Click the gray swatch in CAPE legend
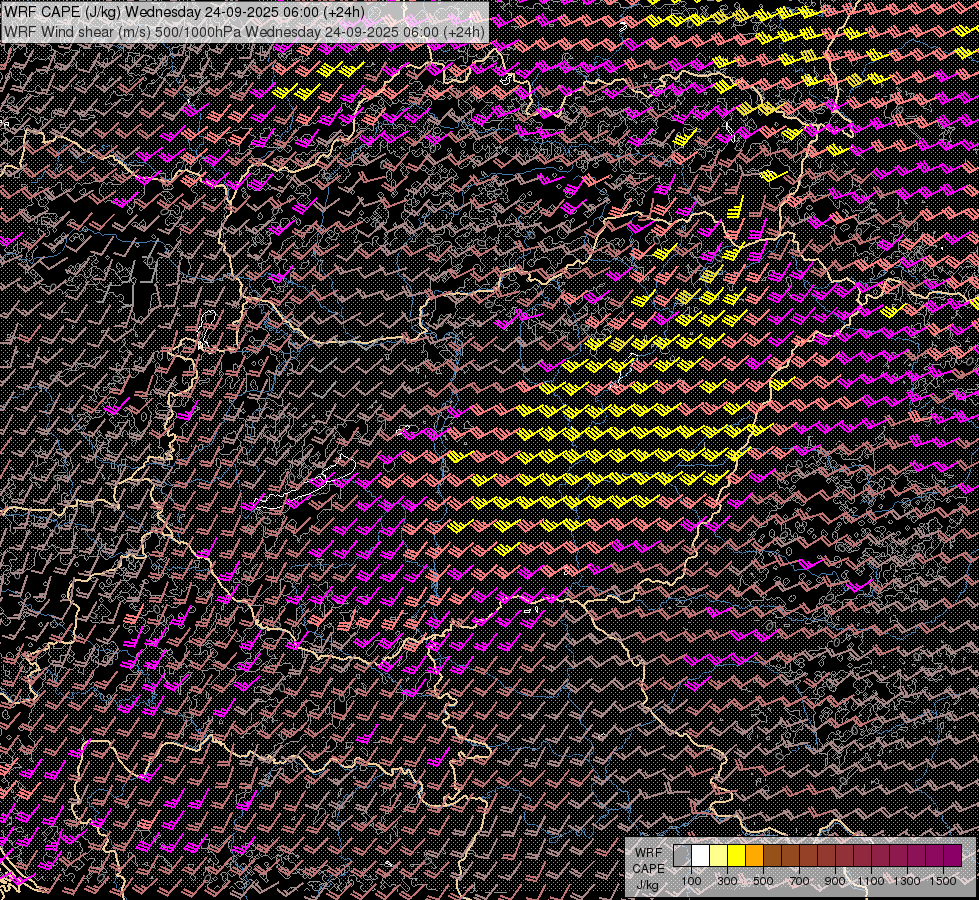This screenshot has height=900, width=979. (682, 855)
